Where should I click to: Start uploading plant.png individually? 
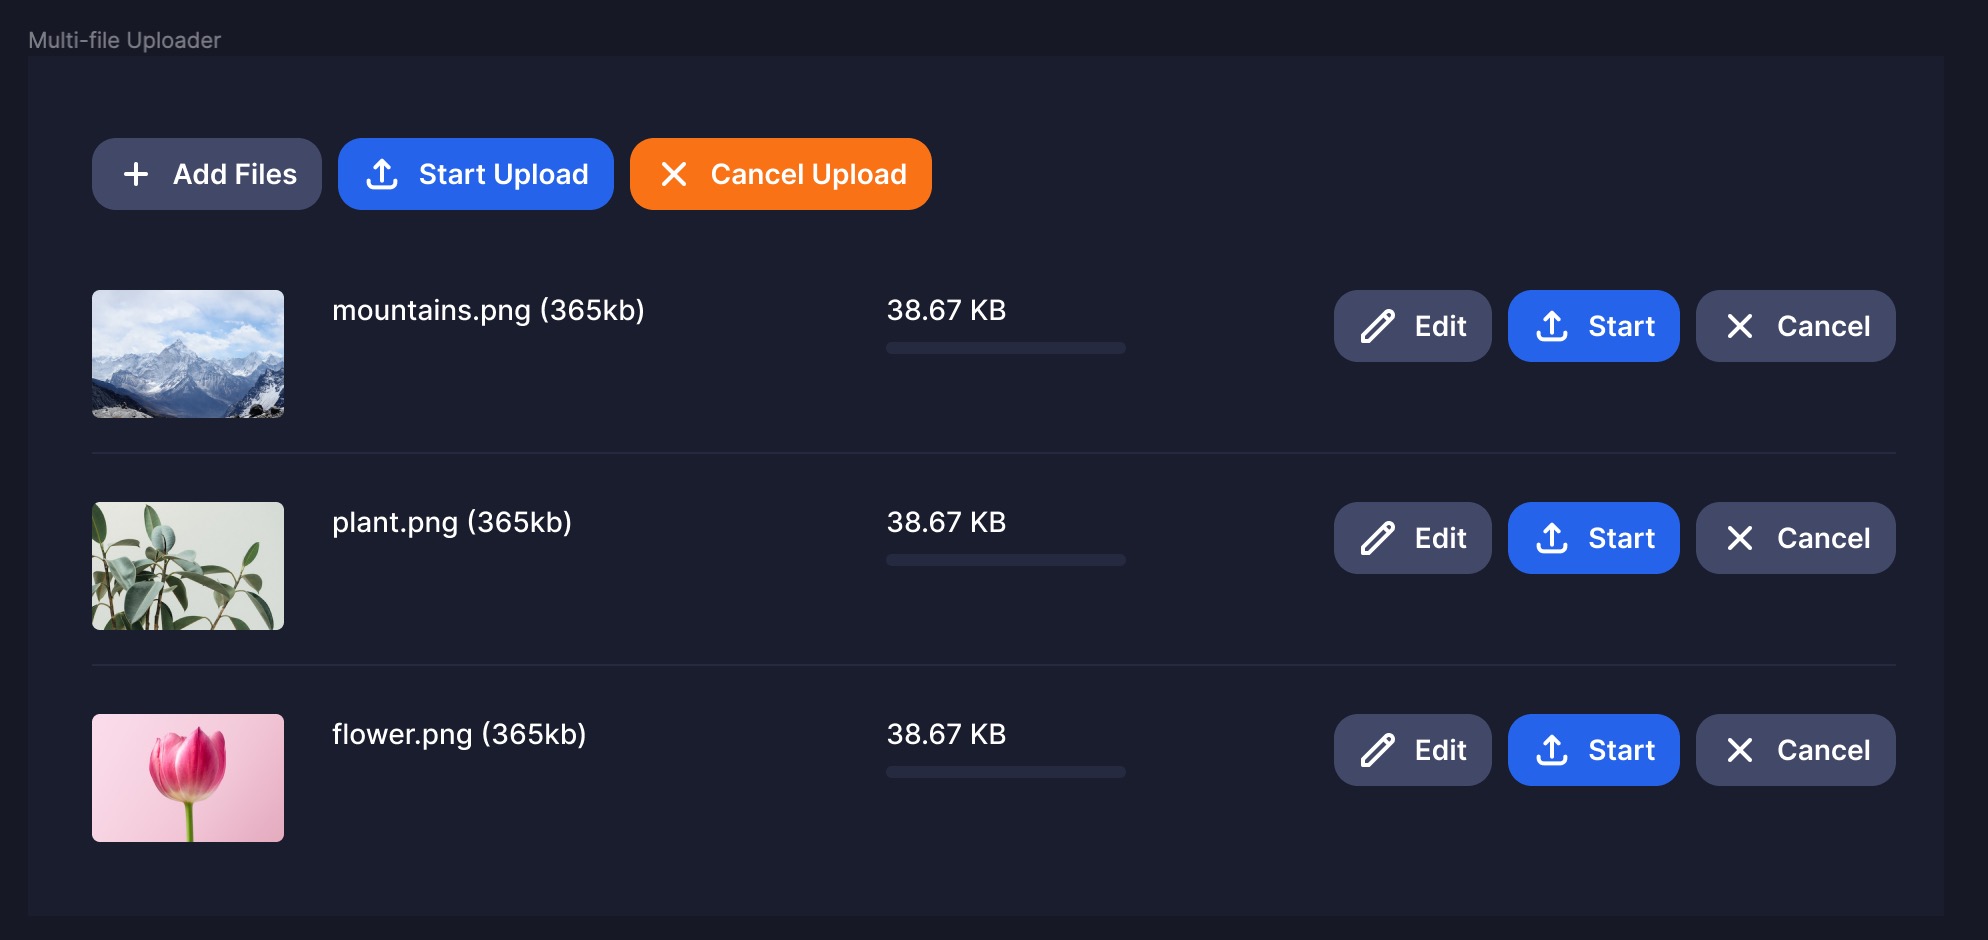[1593, 537]
